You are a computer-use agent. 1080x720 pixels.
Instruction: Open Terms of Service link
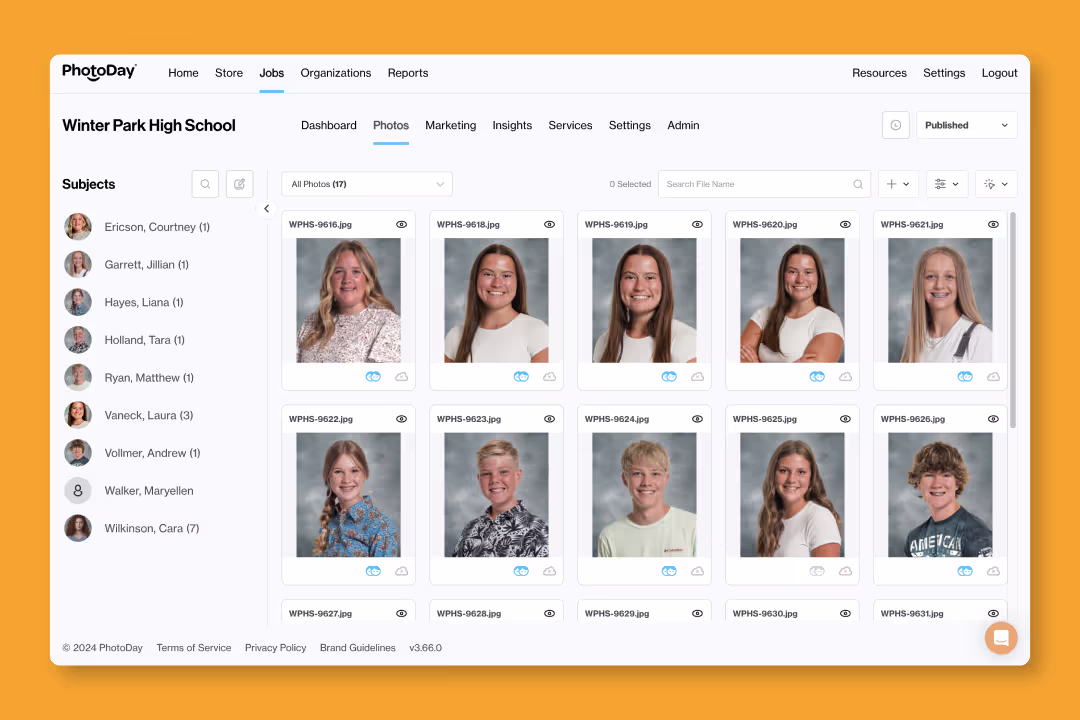click(x=194, y=648)
